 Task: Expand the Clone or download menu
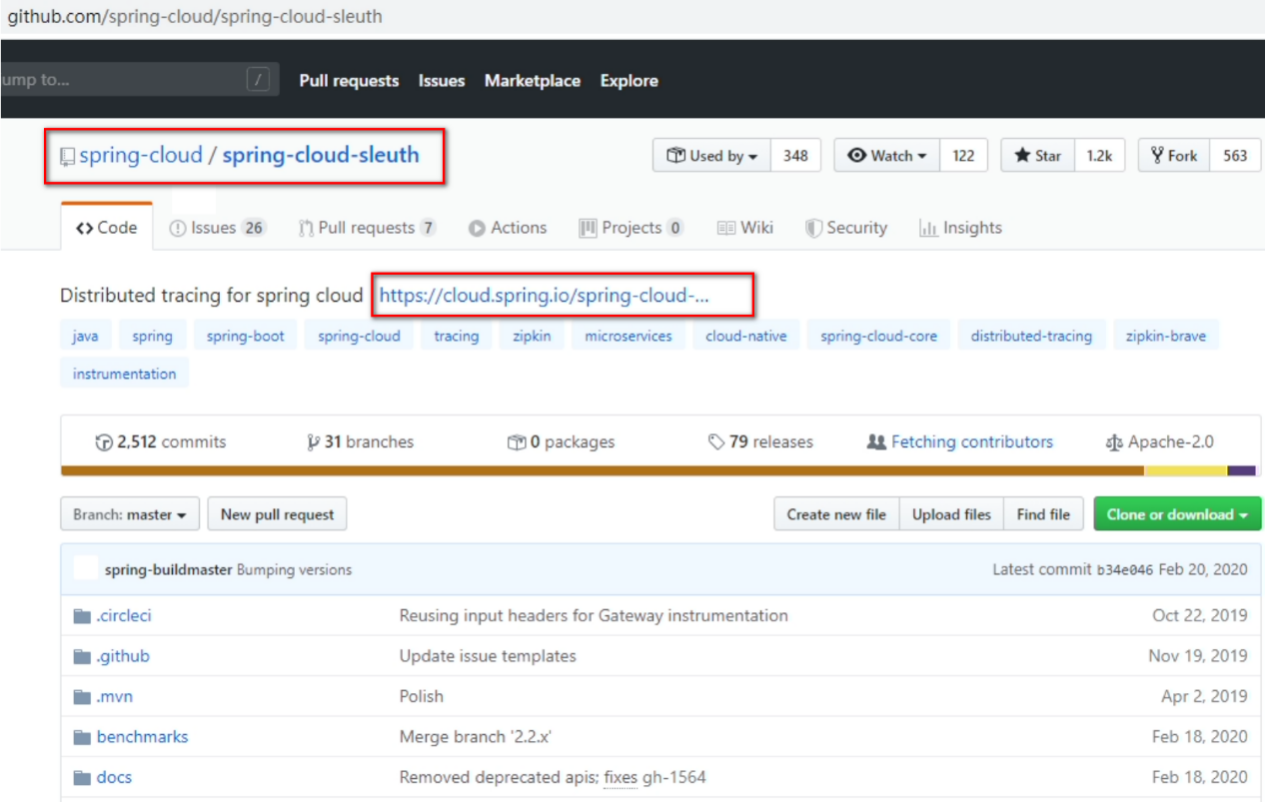1177,515
